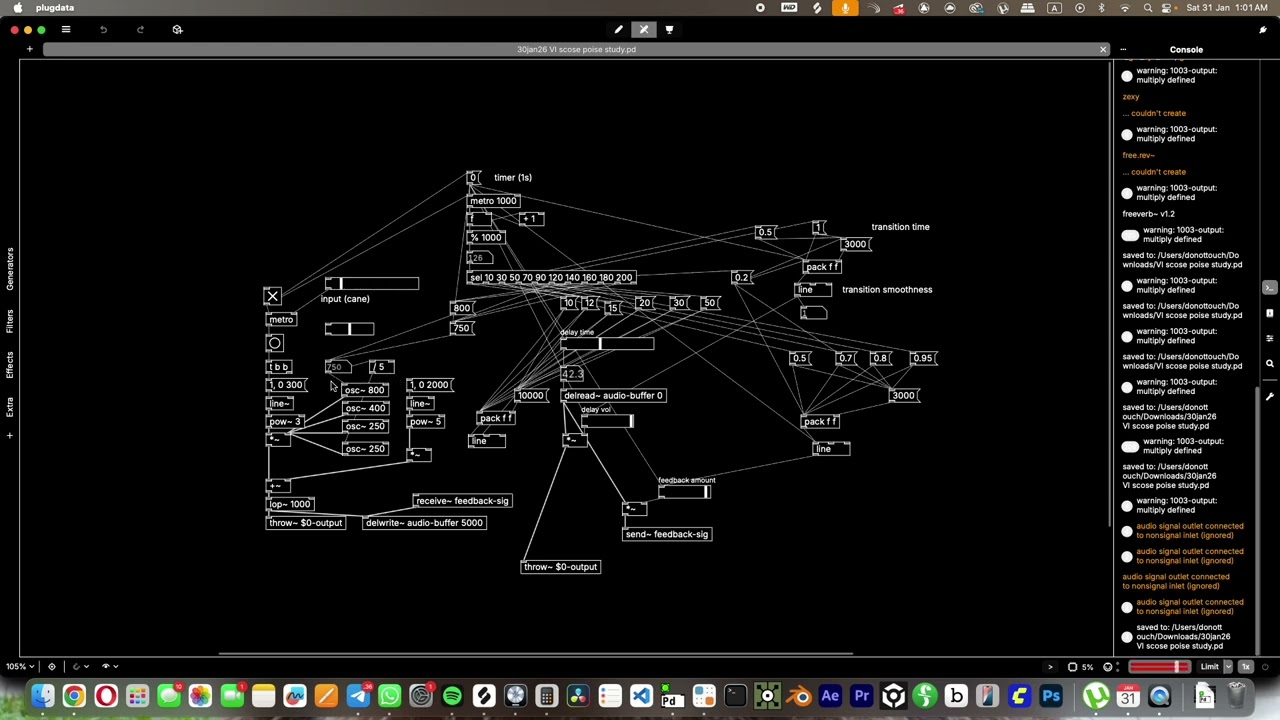The height and width of the screenshot is (720, 1280).
Task: Open Extra category in left palette
Action: pyautogui.click(x=10, y=406)
